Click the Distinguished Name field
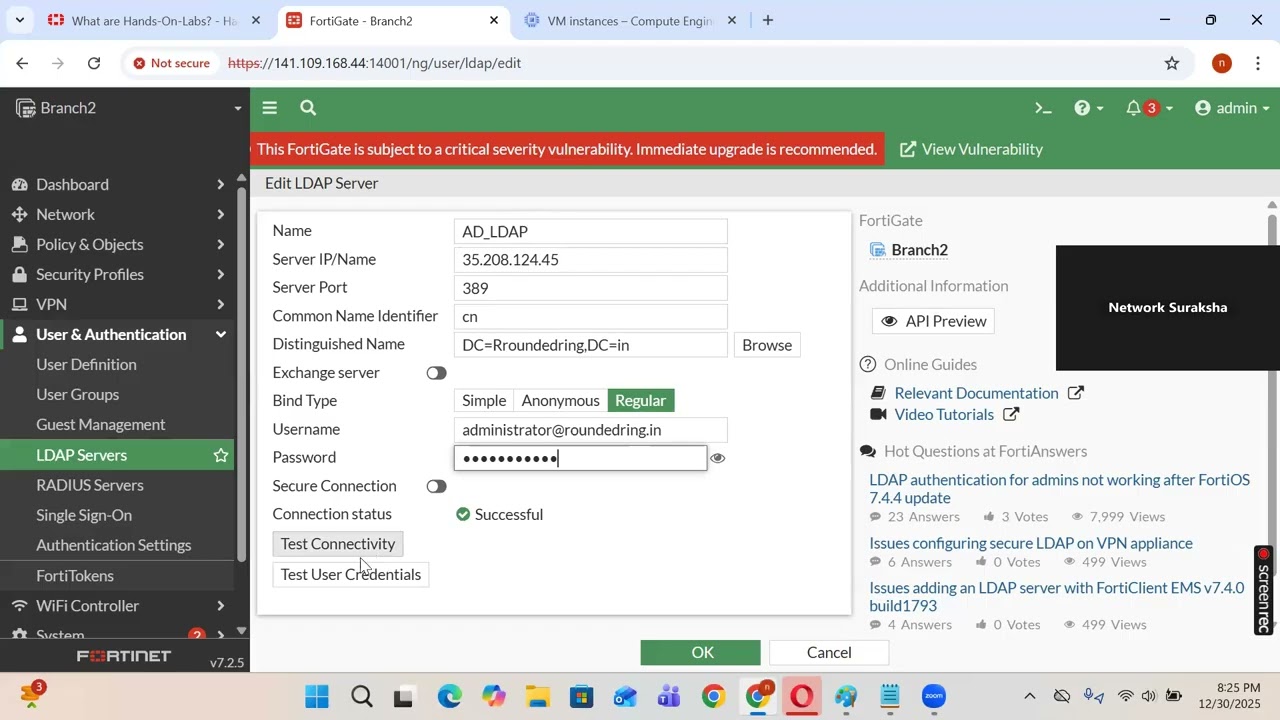 (590, 345)
